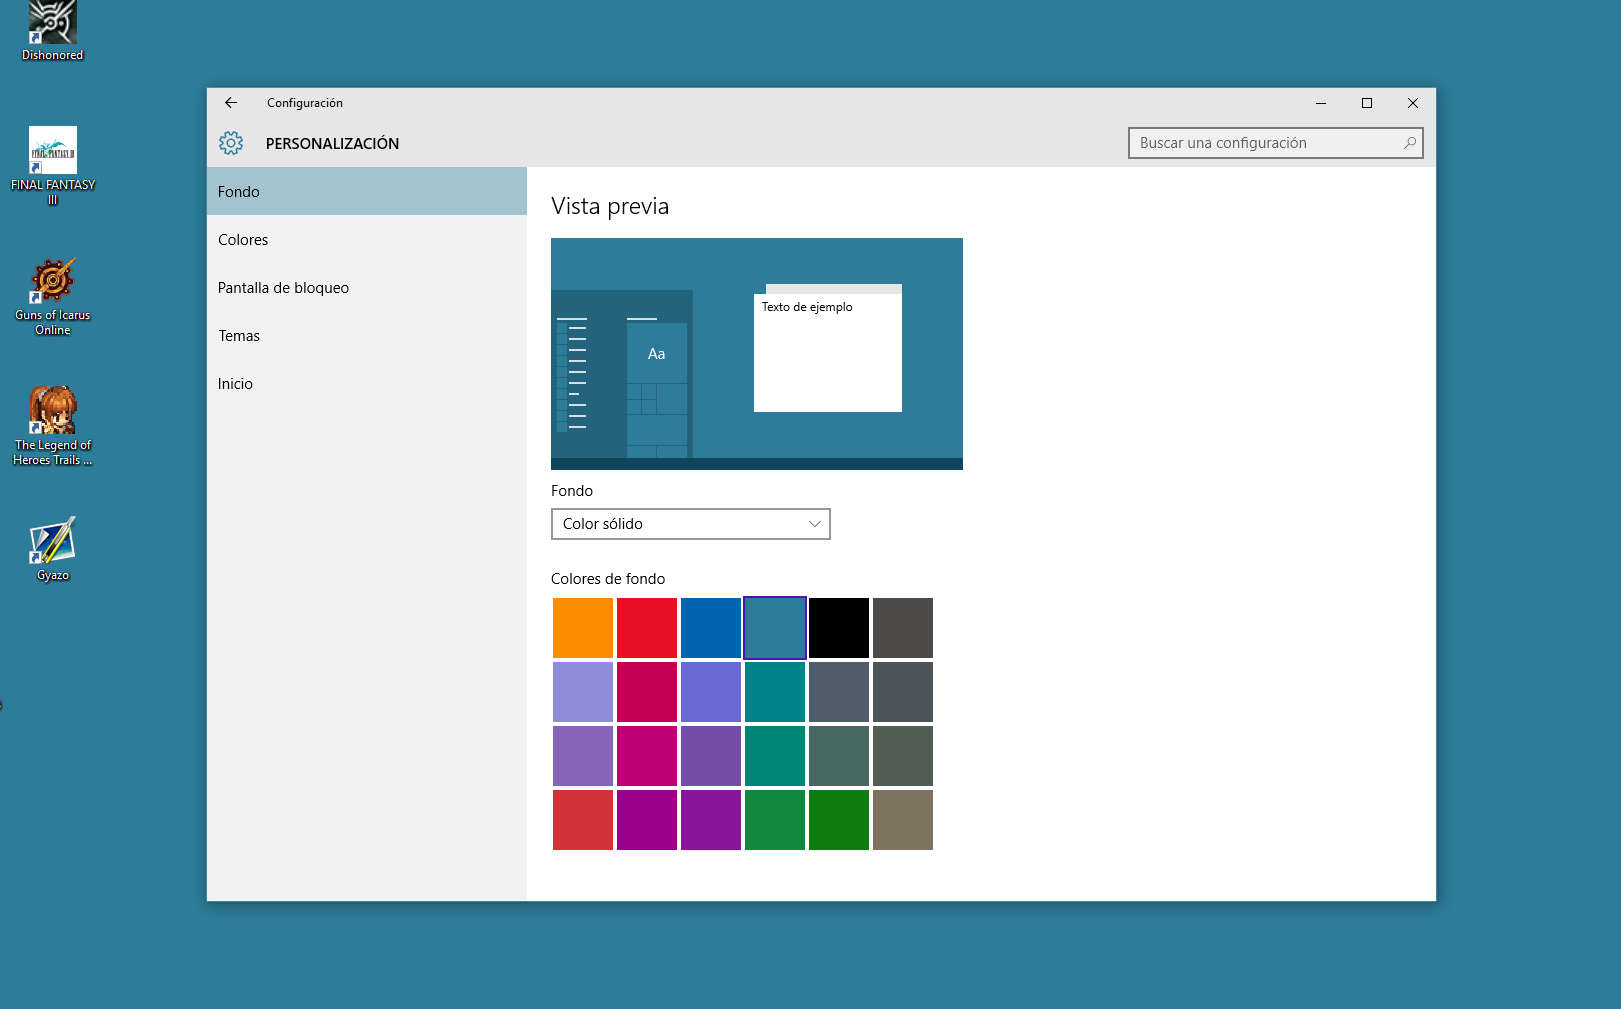Pick the sea green color in third row
The width and height of the screenshot is (1621, 1009).
(x=775, y=756)
